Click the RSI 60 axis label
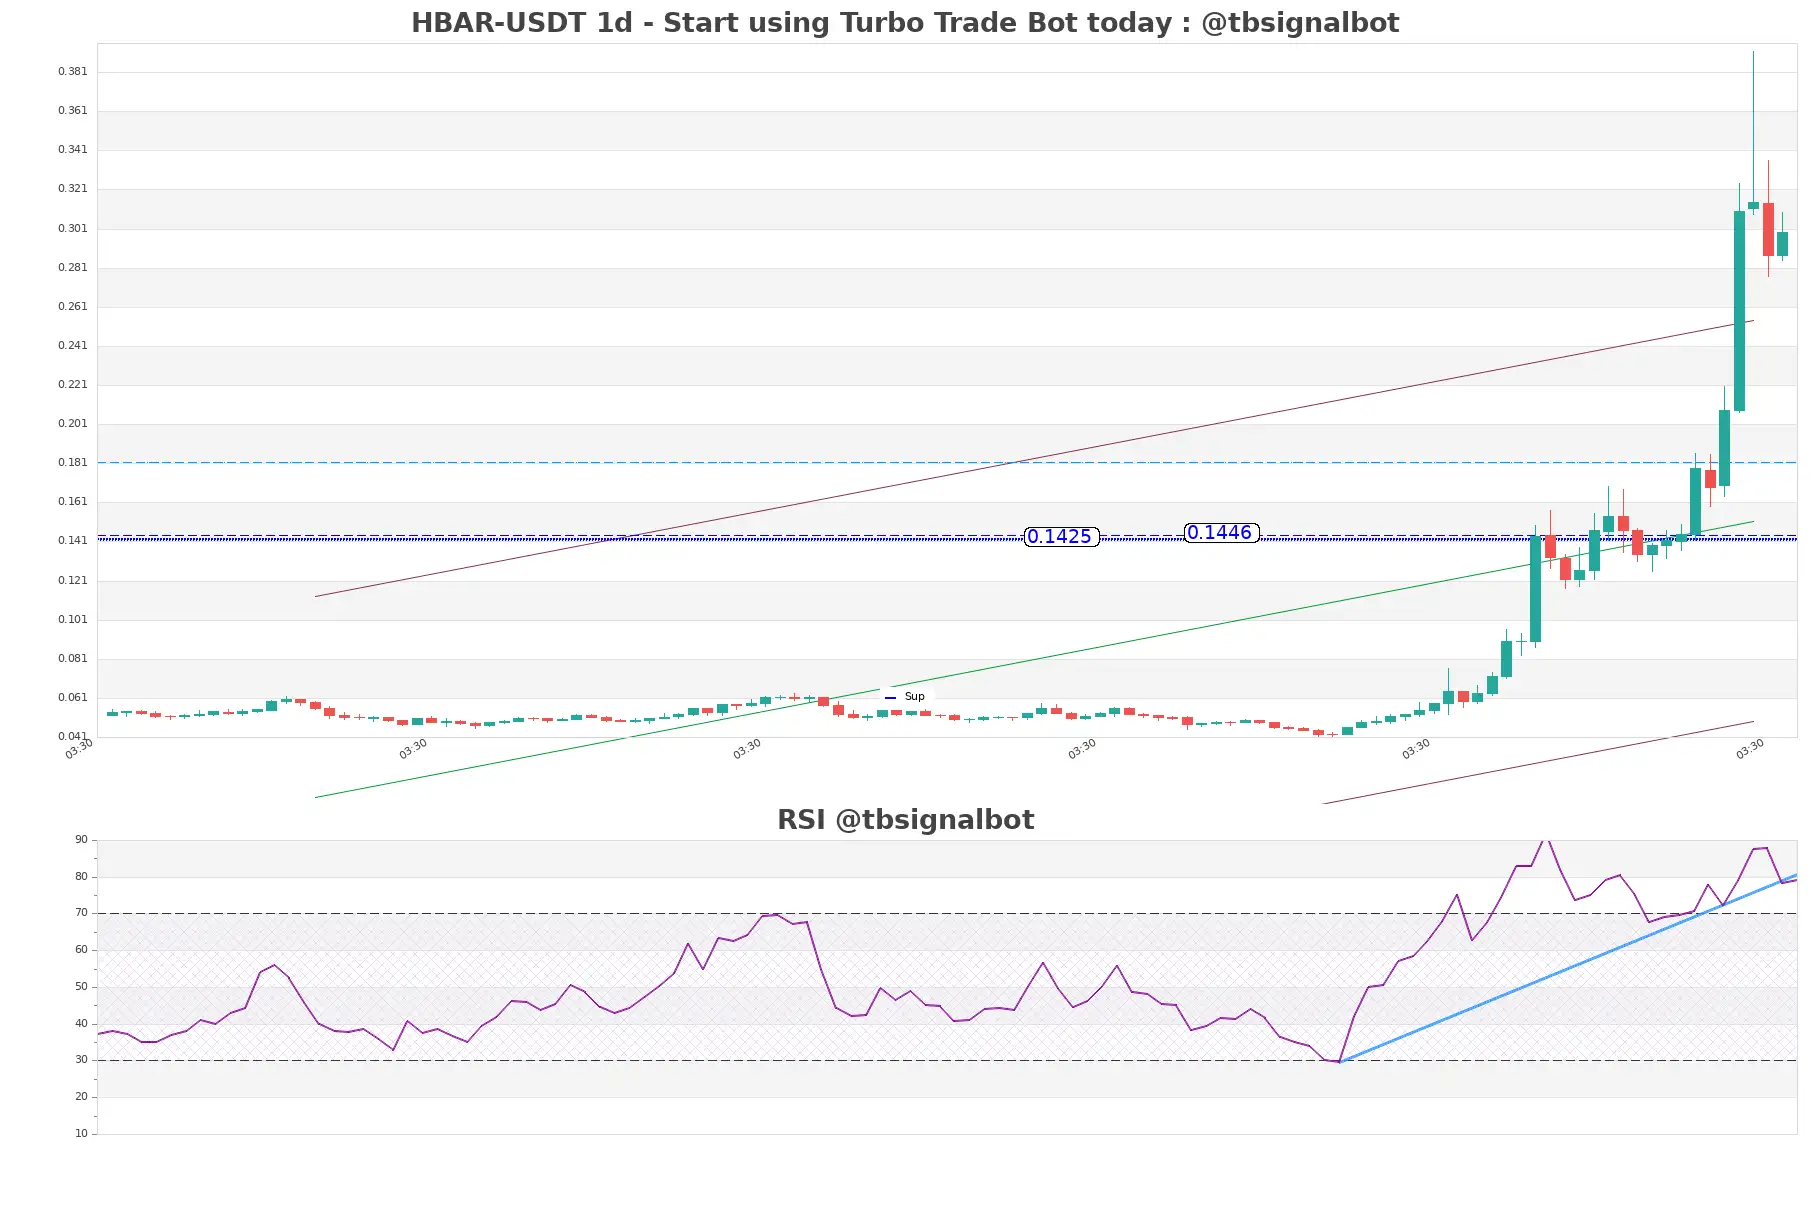 pos(81,949)
